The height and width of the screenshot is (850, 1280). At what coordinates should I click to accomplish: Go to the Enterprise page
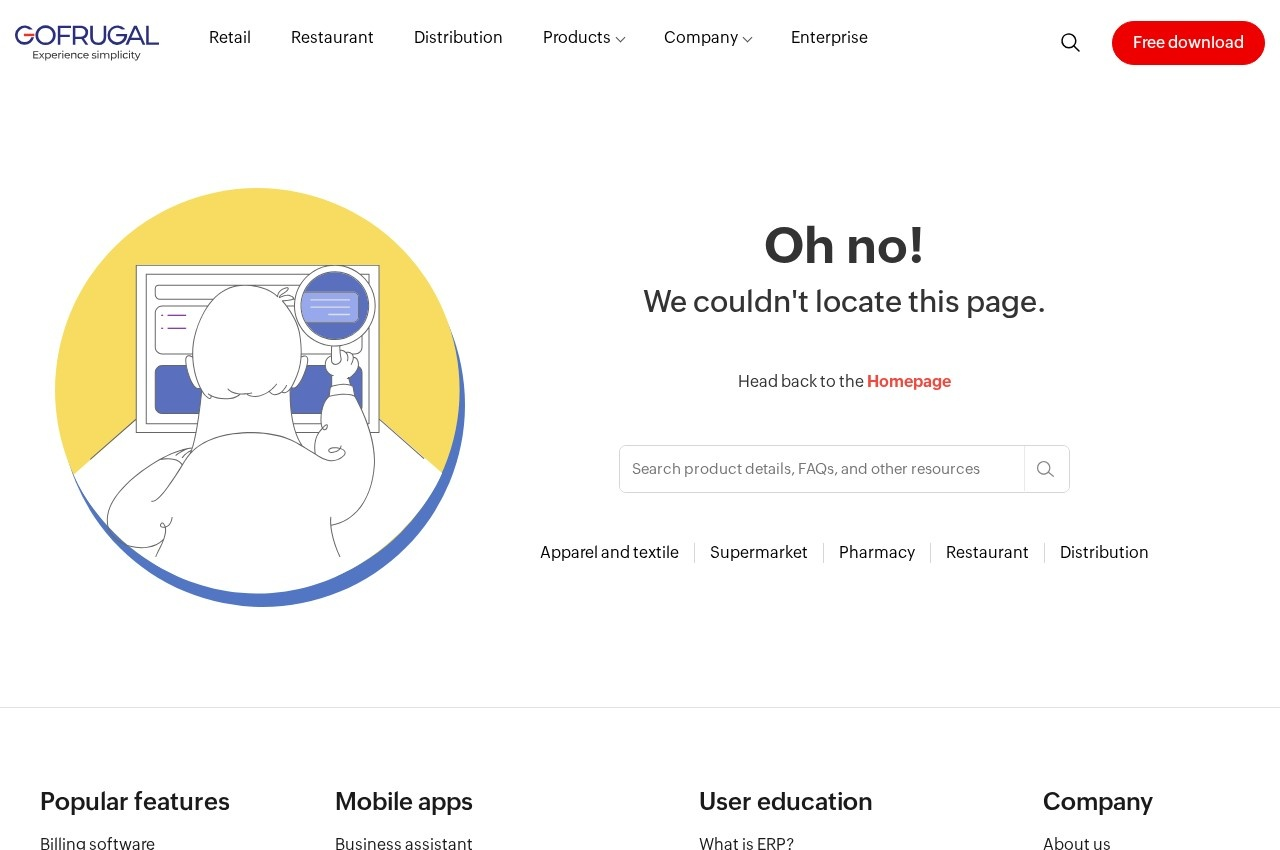[829, 38]
